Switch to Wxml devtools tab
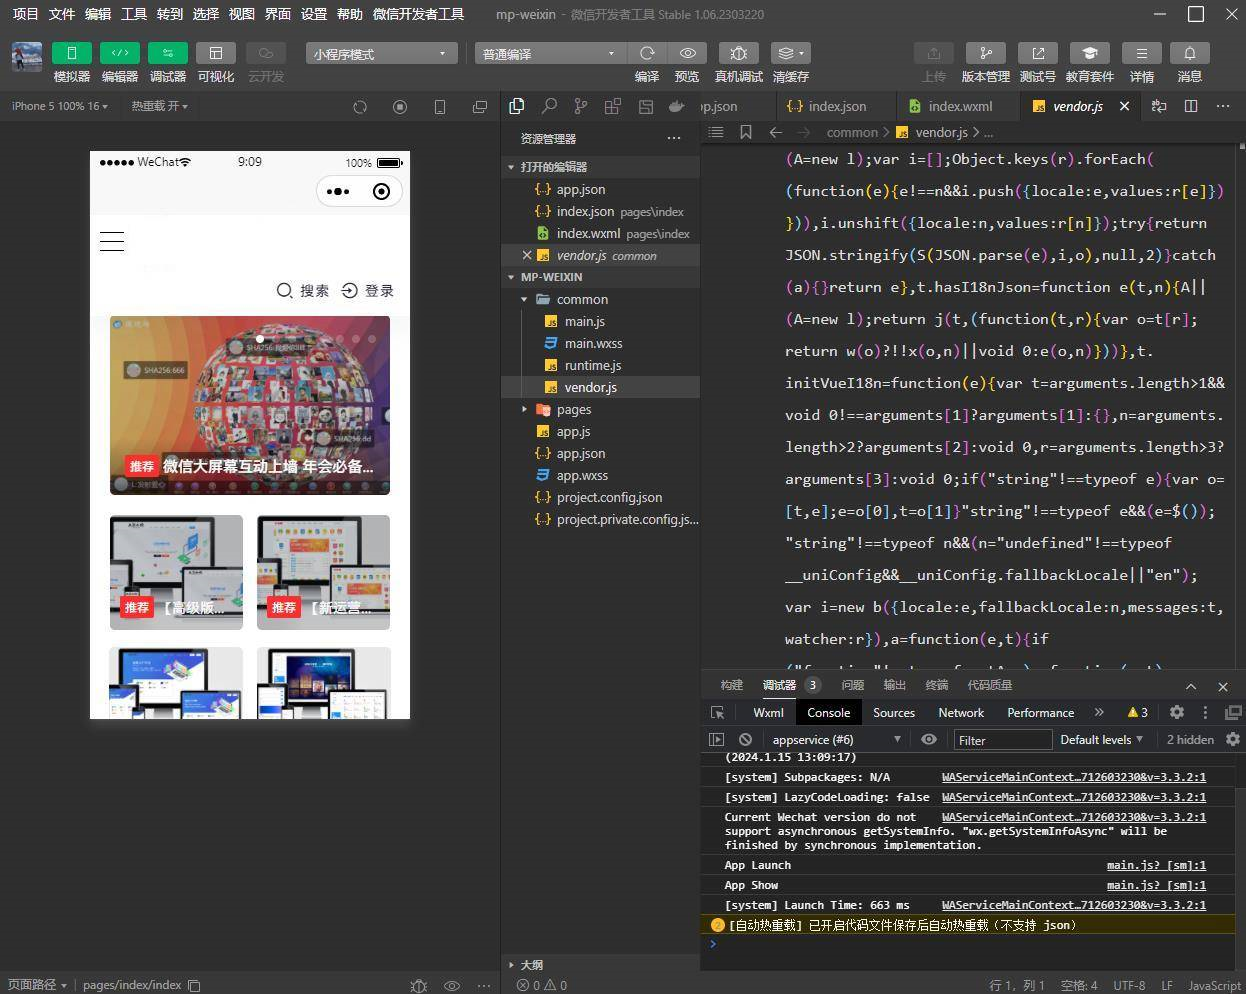This screenshot has width=1246, height=994. coord(768,712)
